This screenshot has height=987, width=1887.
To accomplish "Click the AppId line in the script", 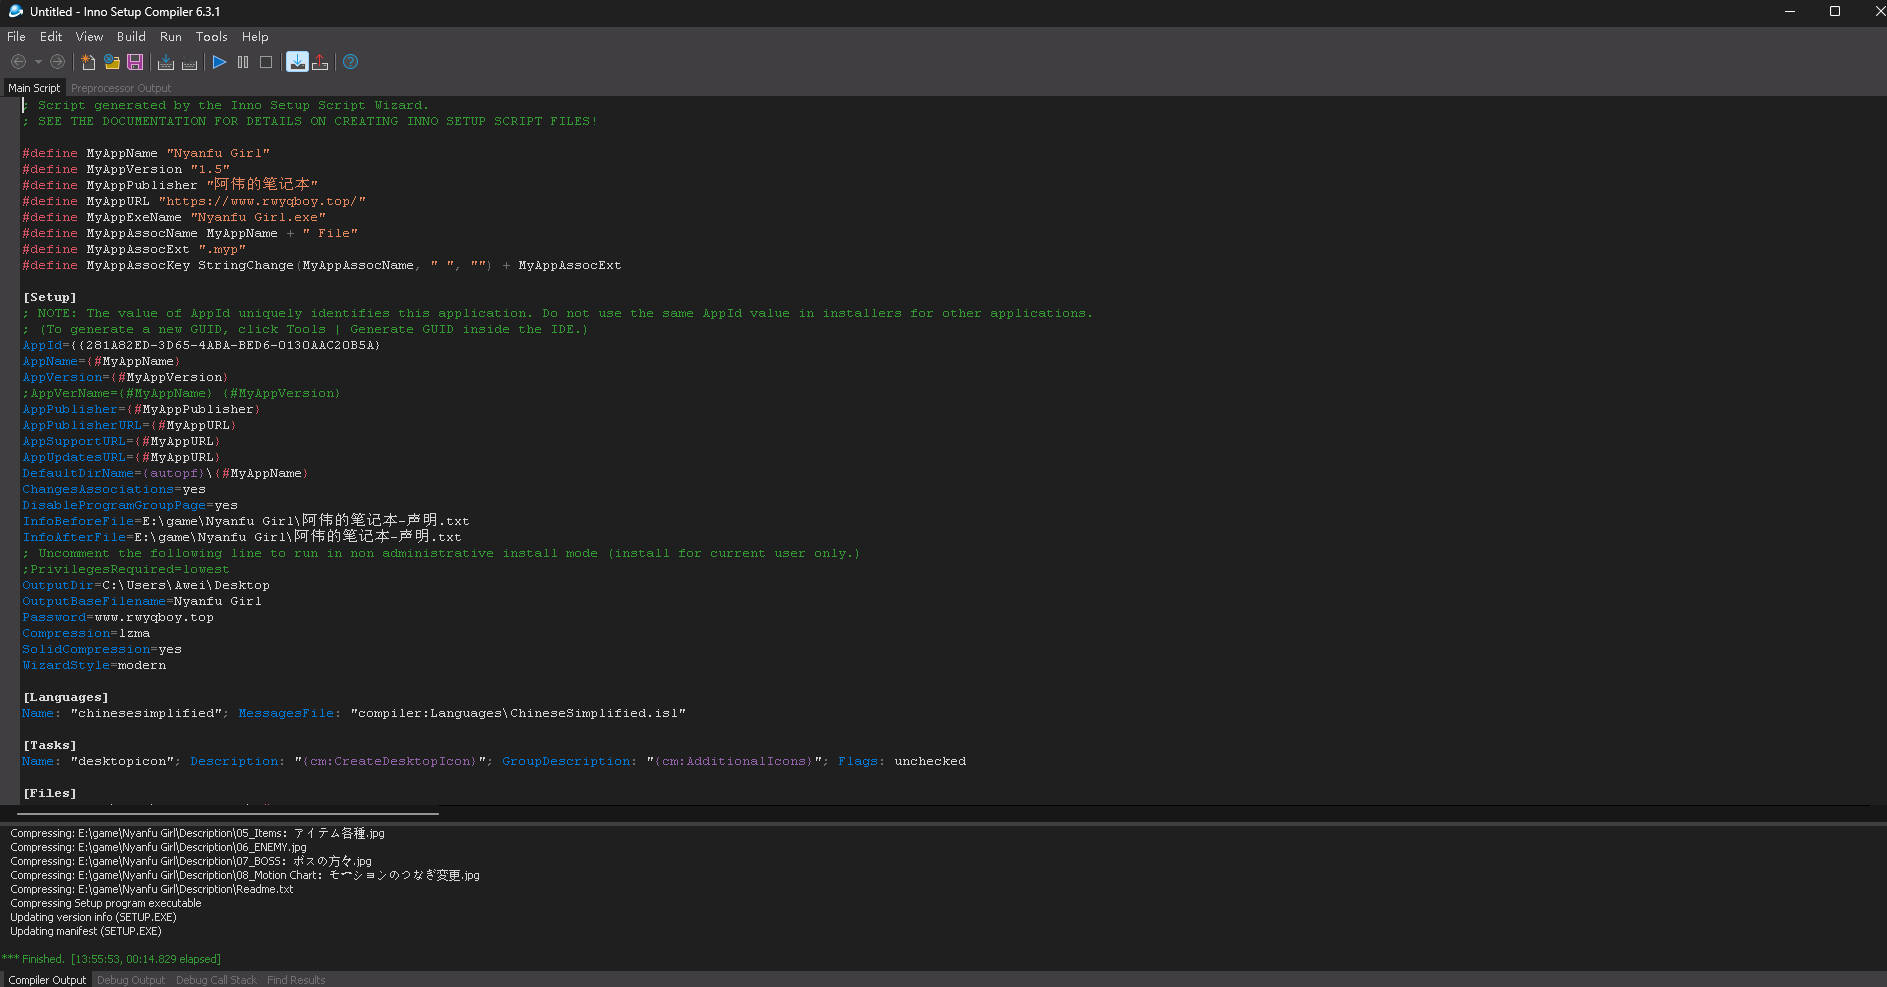I will coord(201,345).
